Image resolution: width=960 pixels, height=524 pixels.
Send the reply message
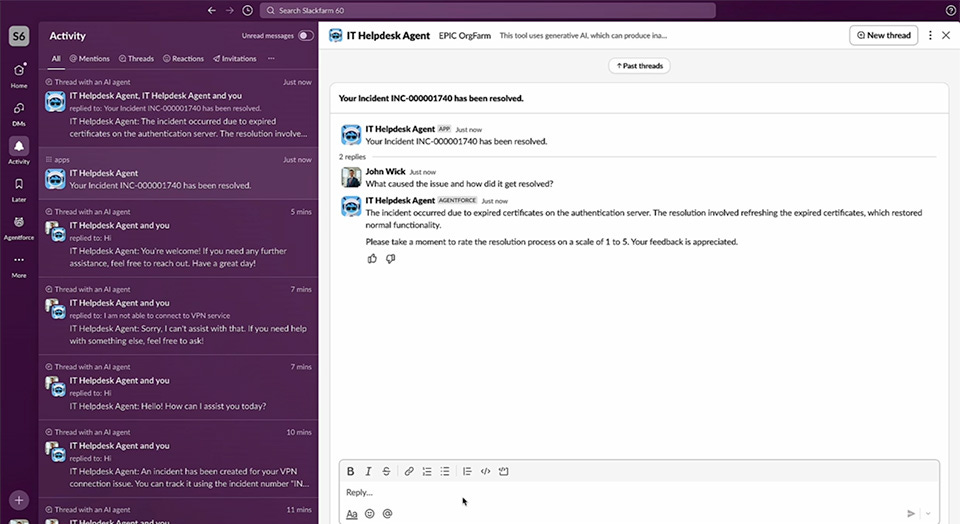(911, 514)
